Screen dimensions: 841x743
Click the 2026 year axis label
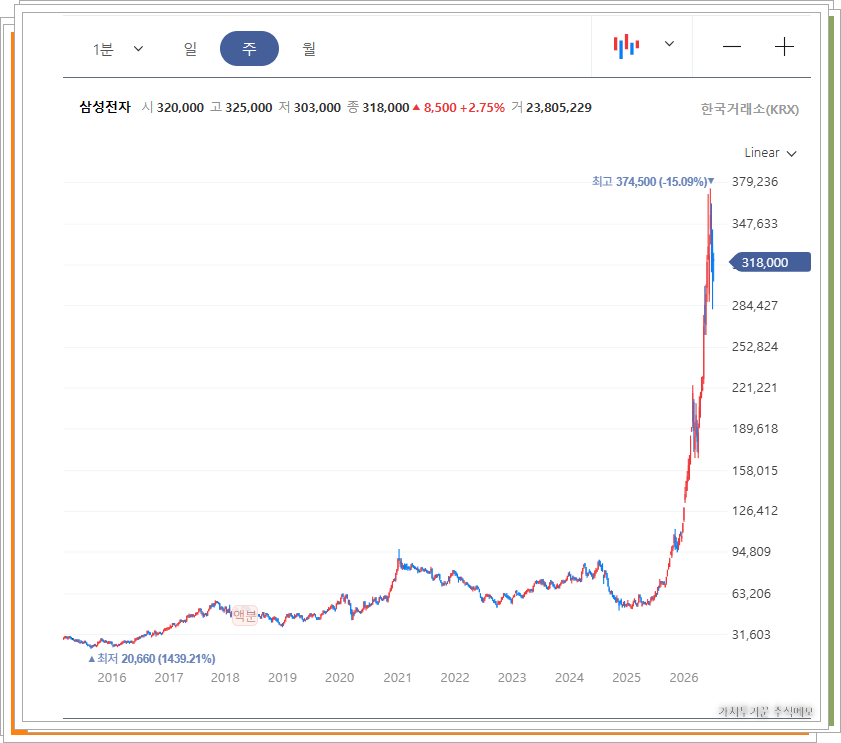click(684, 678)
